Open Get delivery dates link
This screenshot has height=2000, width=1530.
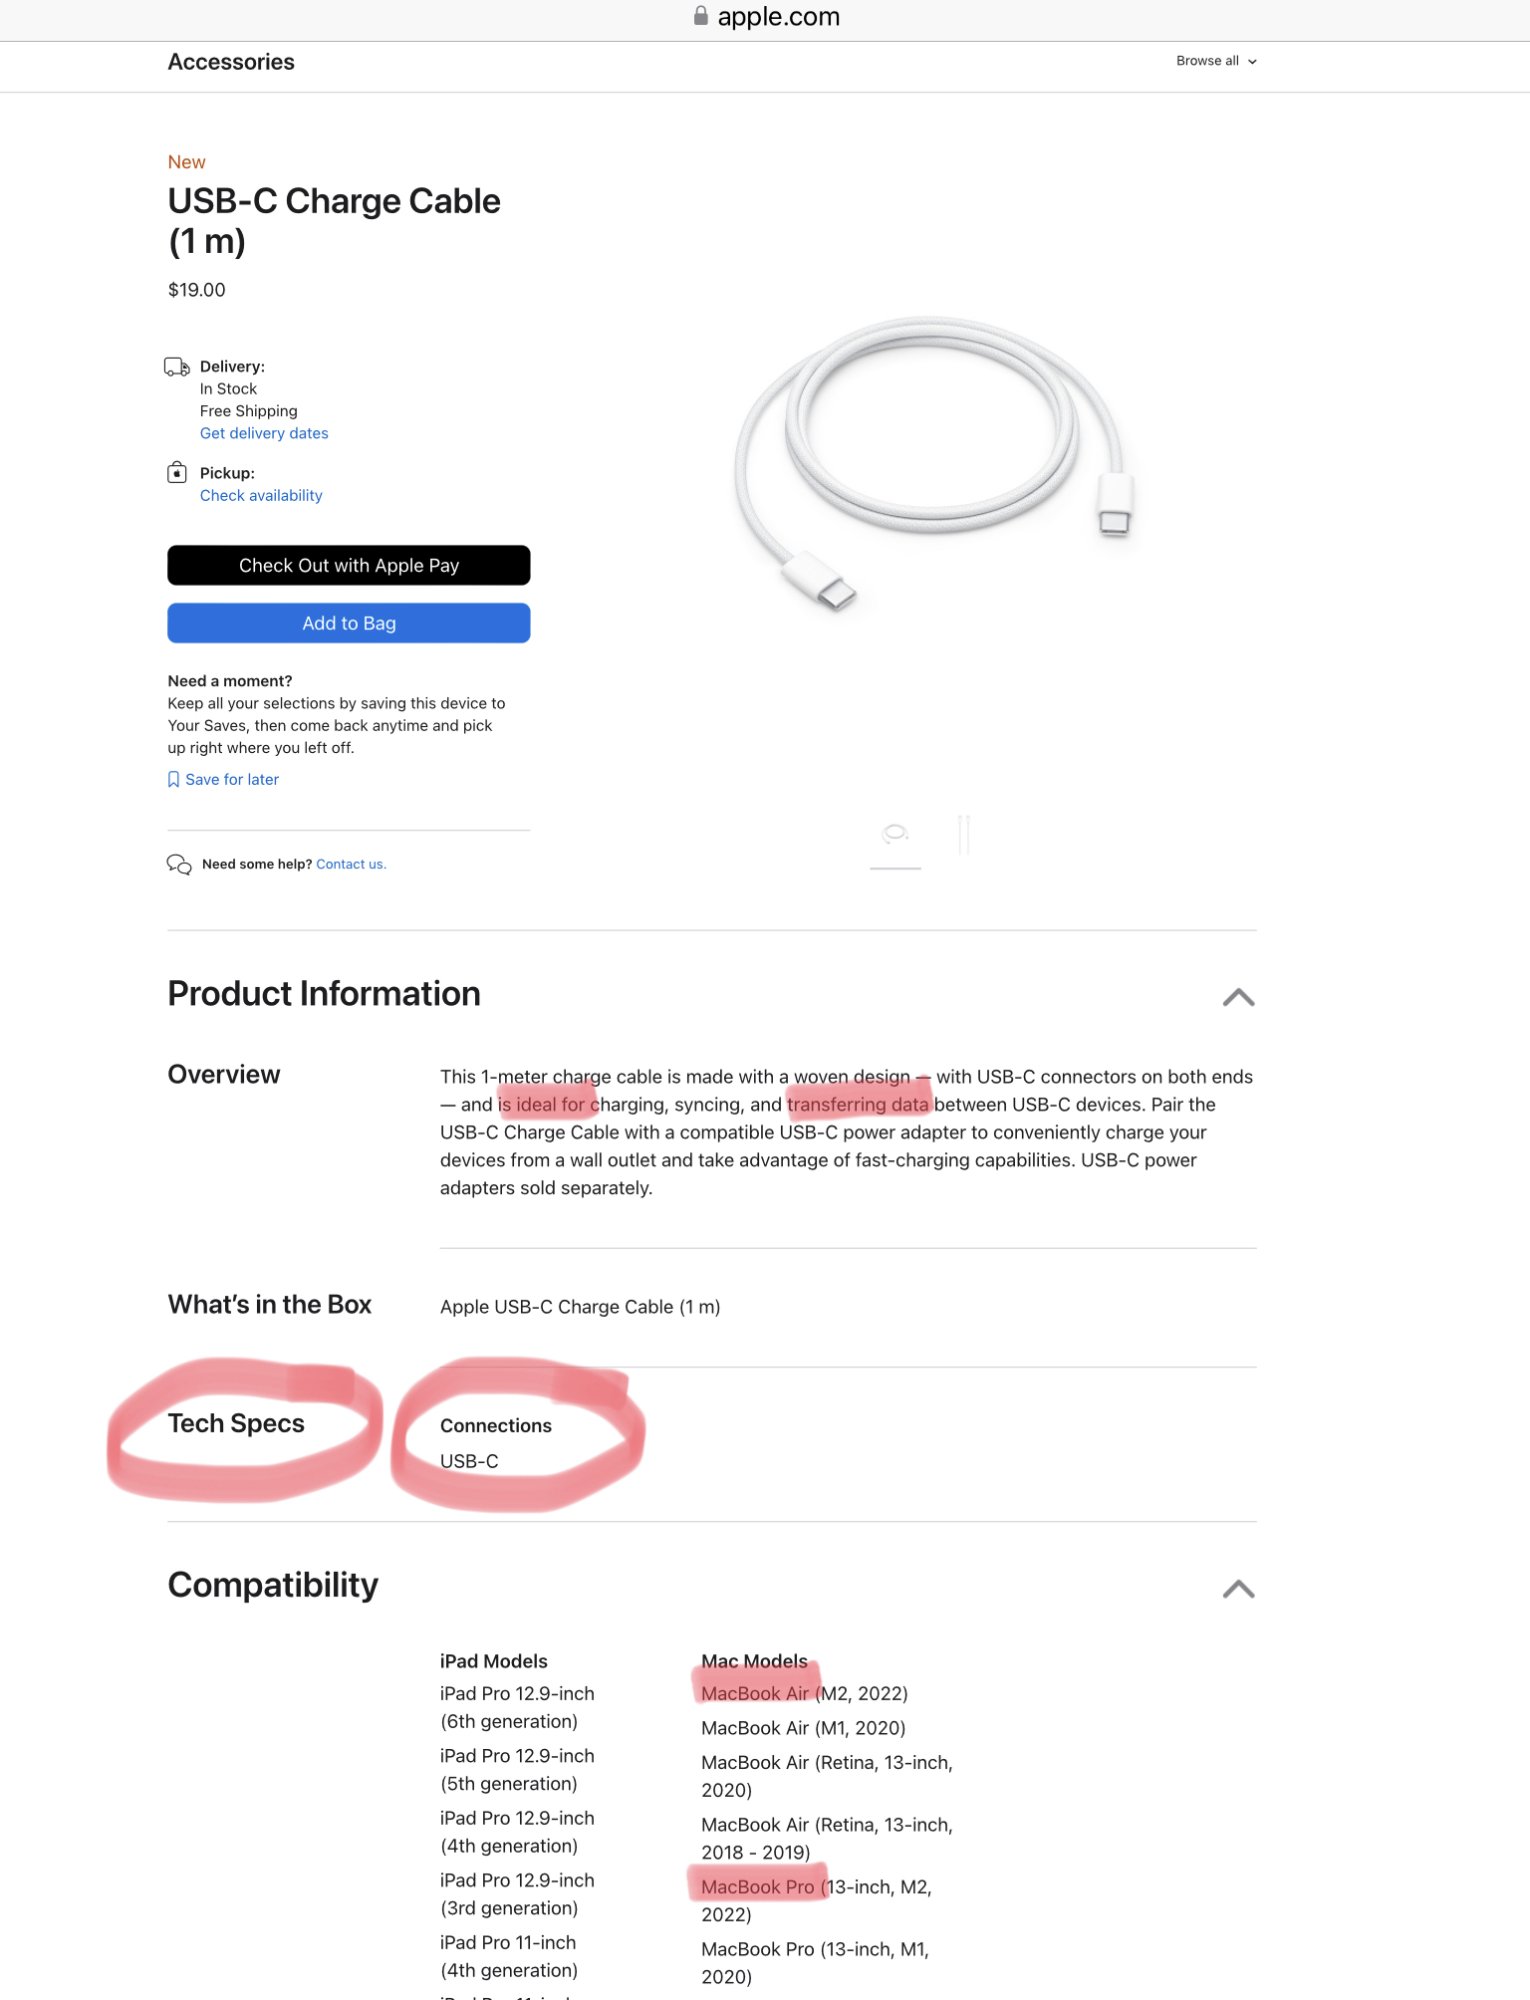264,433
